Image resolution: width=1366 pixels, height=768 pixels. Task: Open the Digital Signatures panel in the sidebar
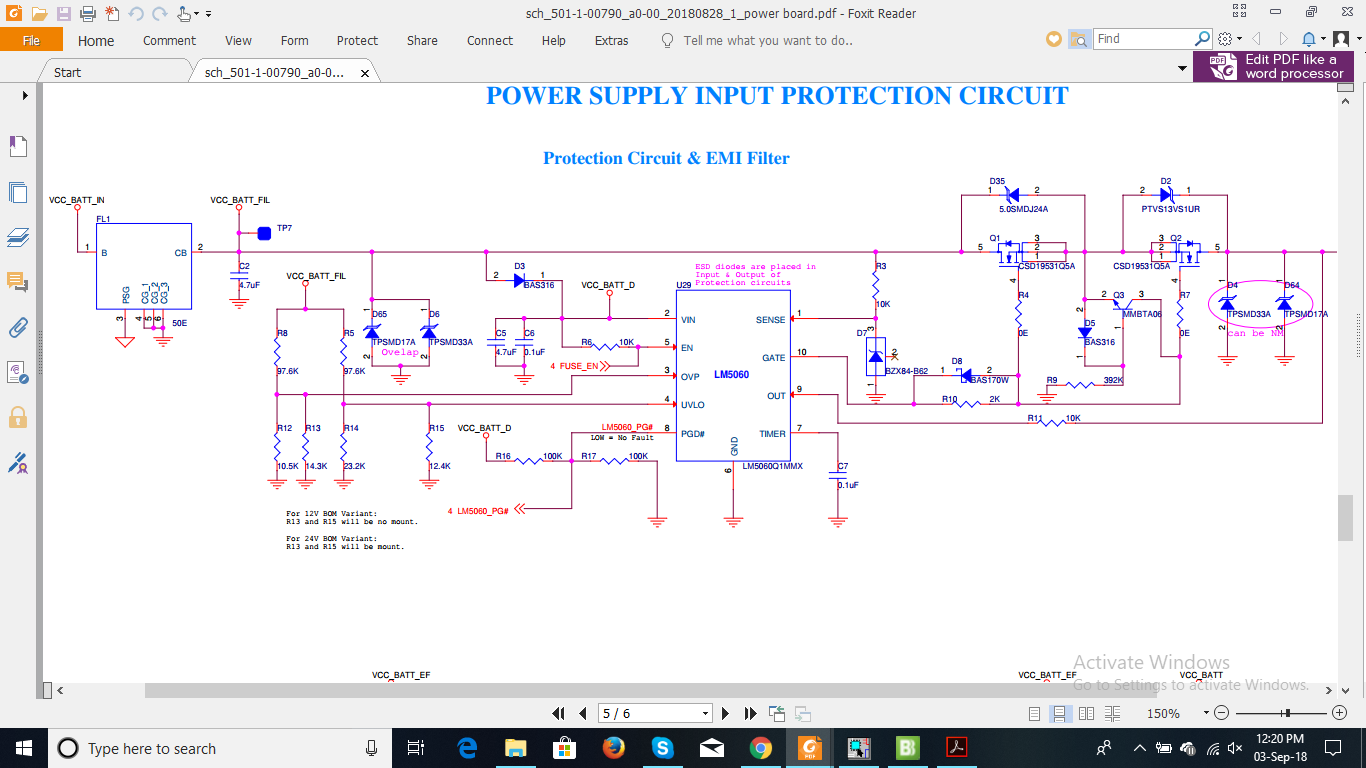pyautogui.click(x=18, y=462)
